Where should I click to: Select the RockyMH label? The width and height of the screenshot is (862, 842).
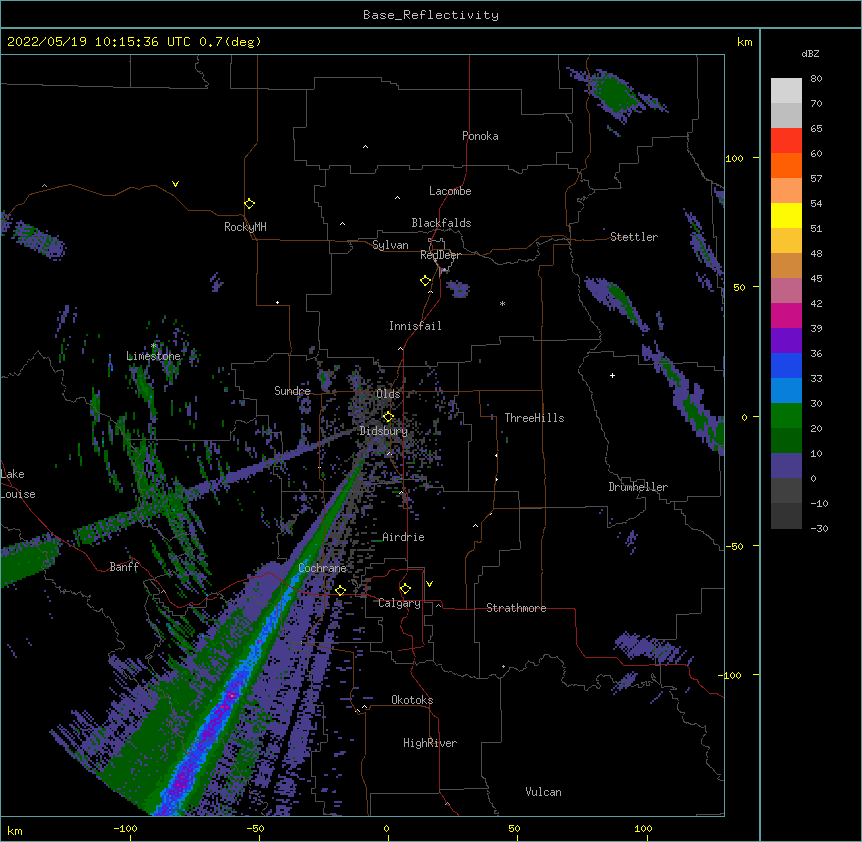pos(245,226)
